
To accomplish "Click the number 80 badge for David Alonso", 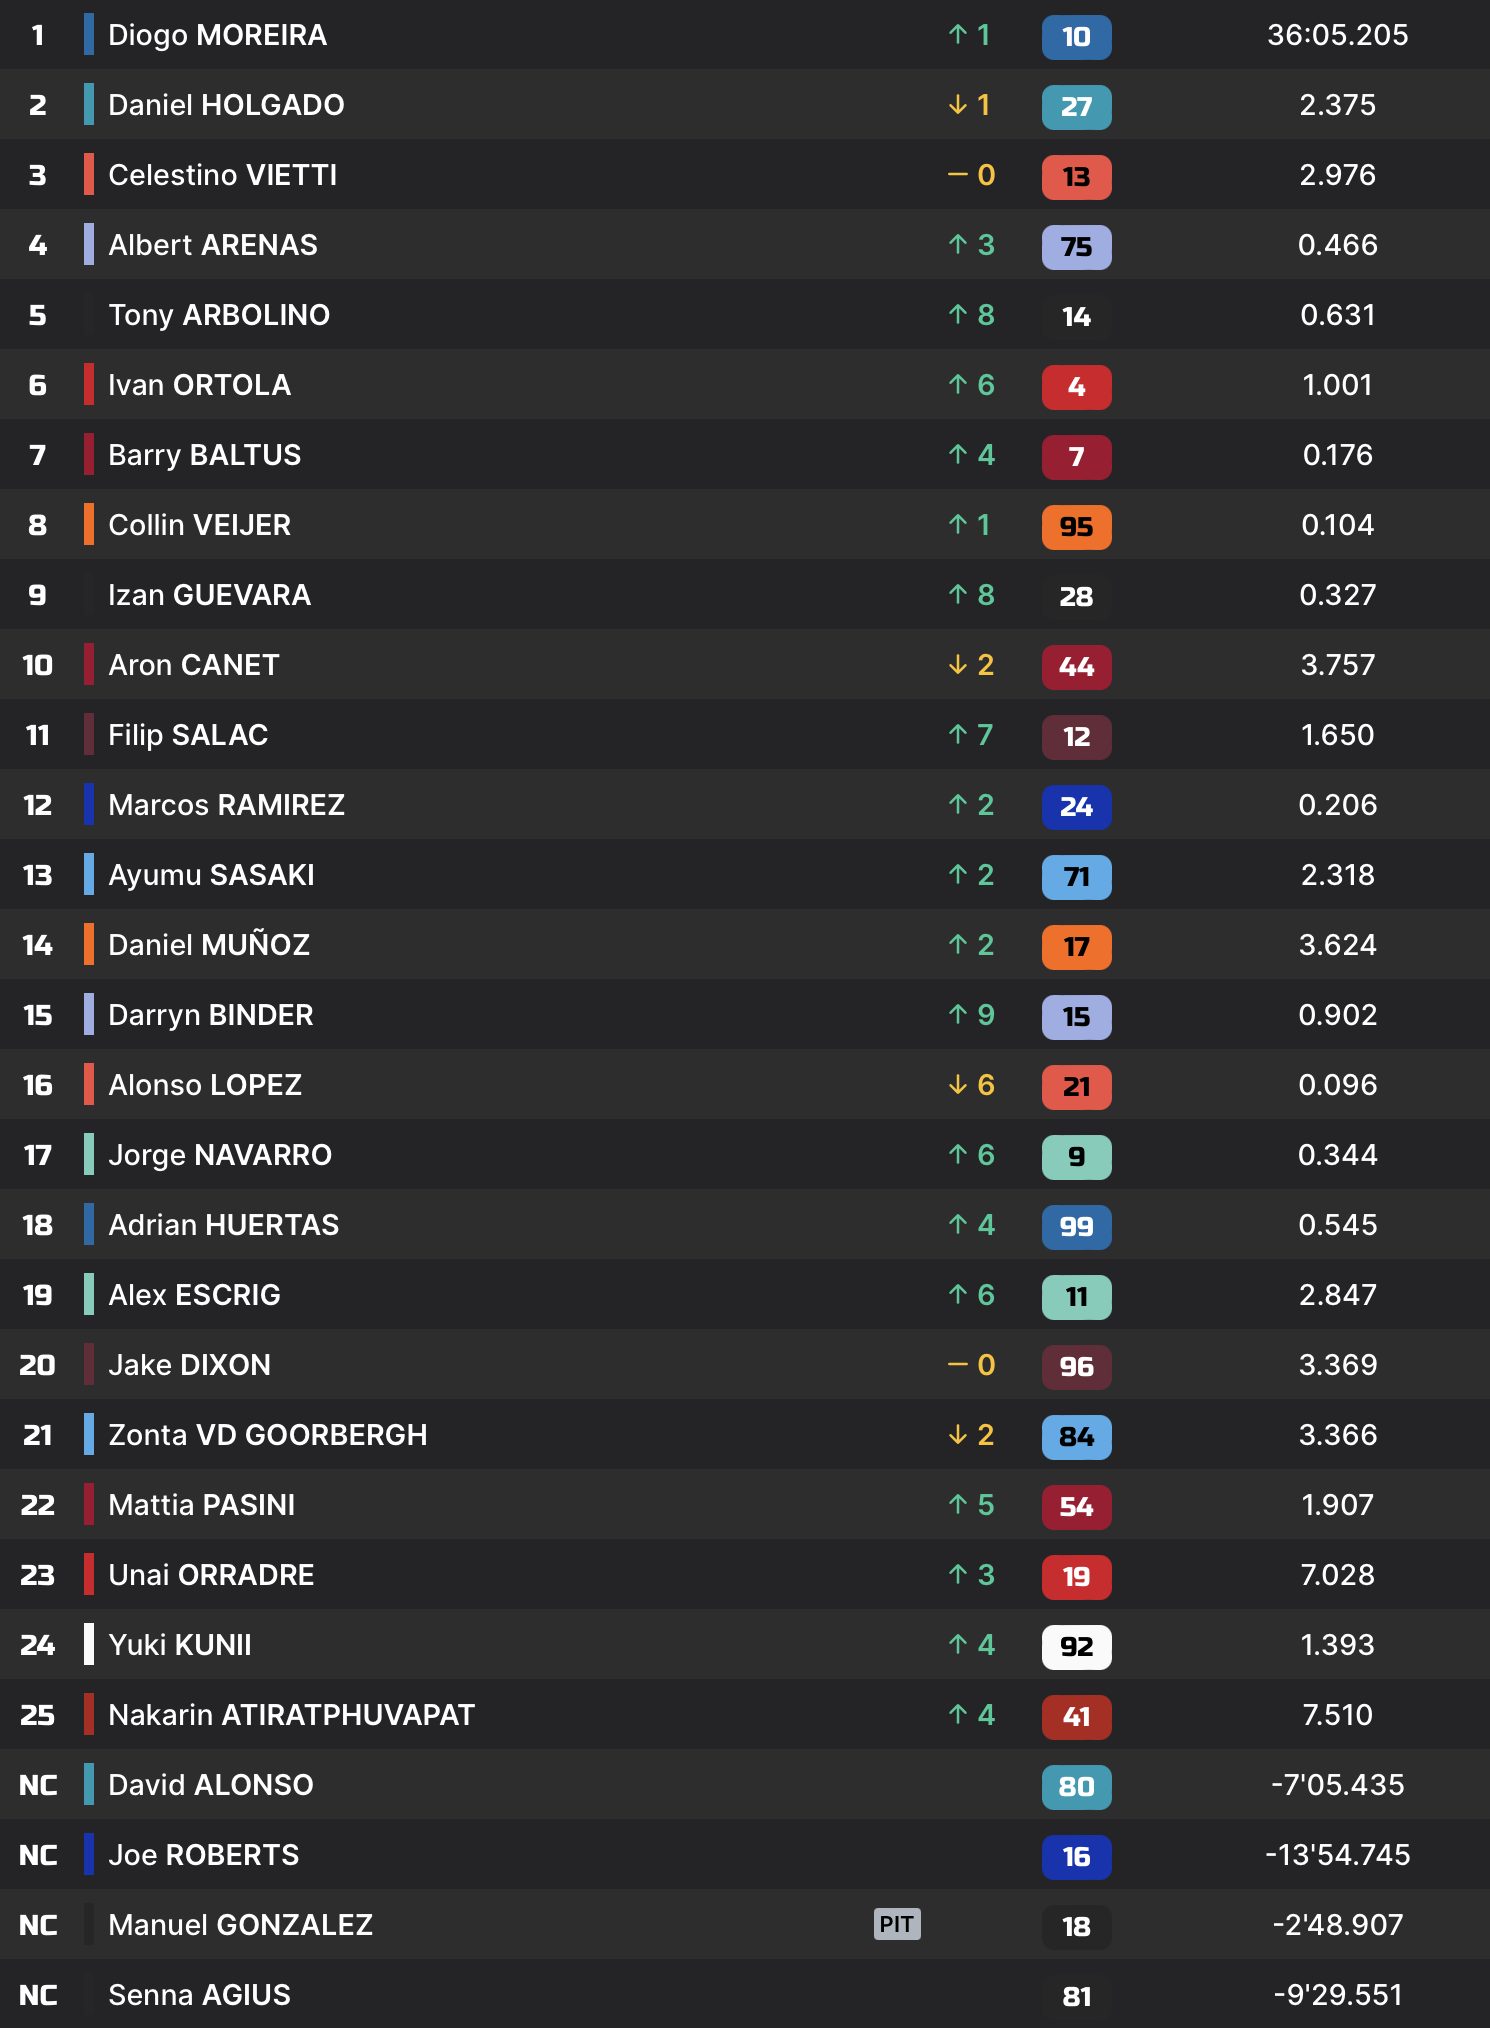I will [1076, 1787].
